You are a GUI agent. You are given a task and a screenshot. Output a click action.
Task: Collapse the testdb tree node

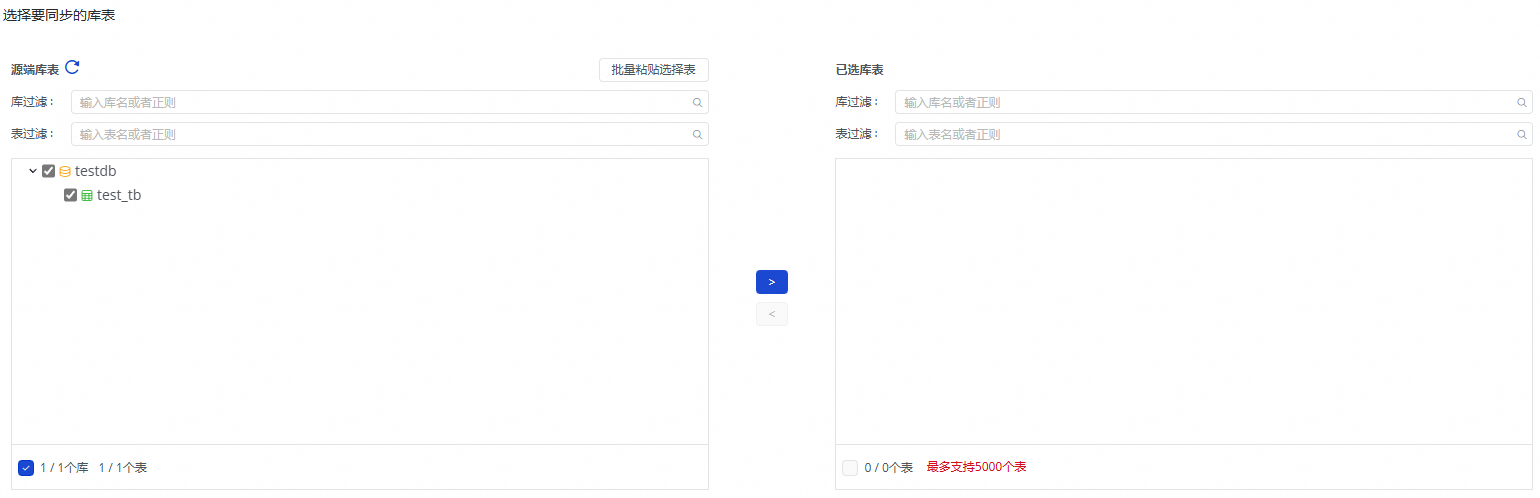coord(33,171)
